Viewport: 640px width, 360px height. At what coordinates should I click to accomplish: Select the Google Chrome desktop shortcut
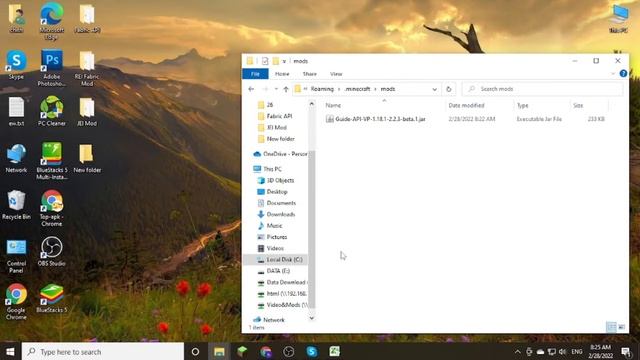tap(16, 301)
